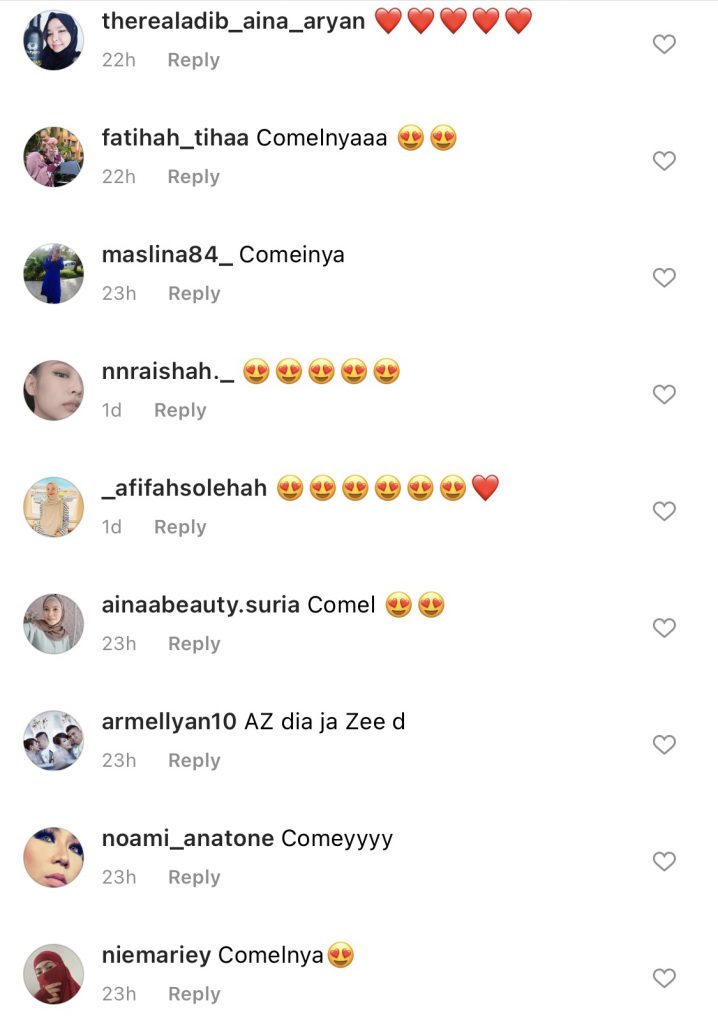Screen dimensions: 718x1024
Task: Like niemariey's Comelnya comment
Action: pyautogui.click(x=664, y=978)
